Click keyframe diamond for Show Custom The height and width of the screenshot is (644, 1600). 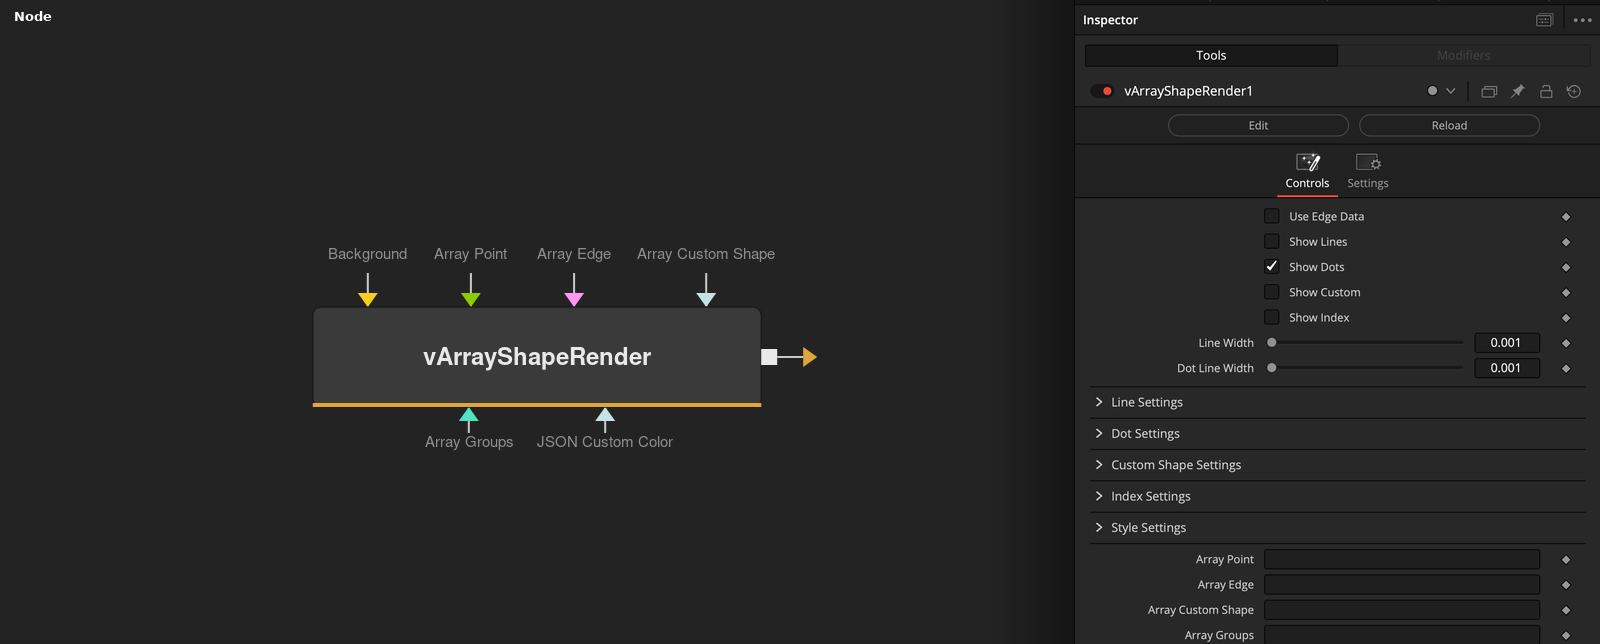1566,293
